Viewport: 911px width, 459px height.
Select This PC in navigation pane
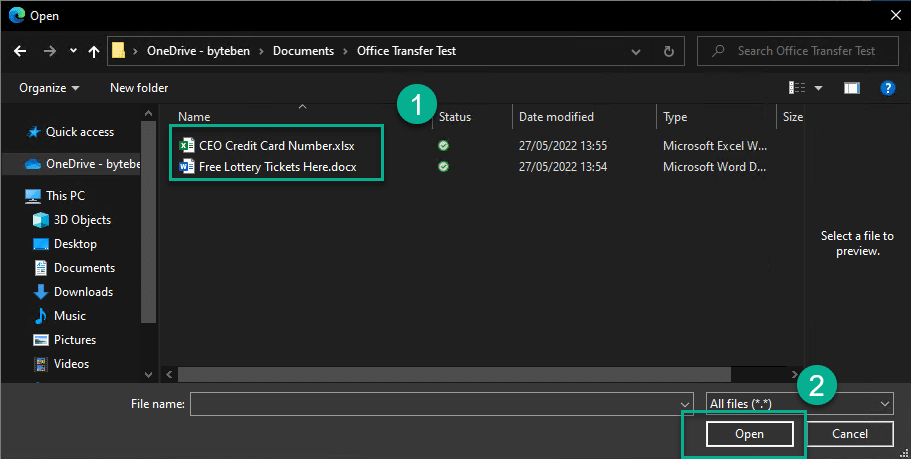point(65,196)
